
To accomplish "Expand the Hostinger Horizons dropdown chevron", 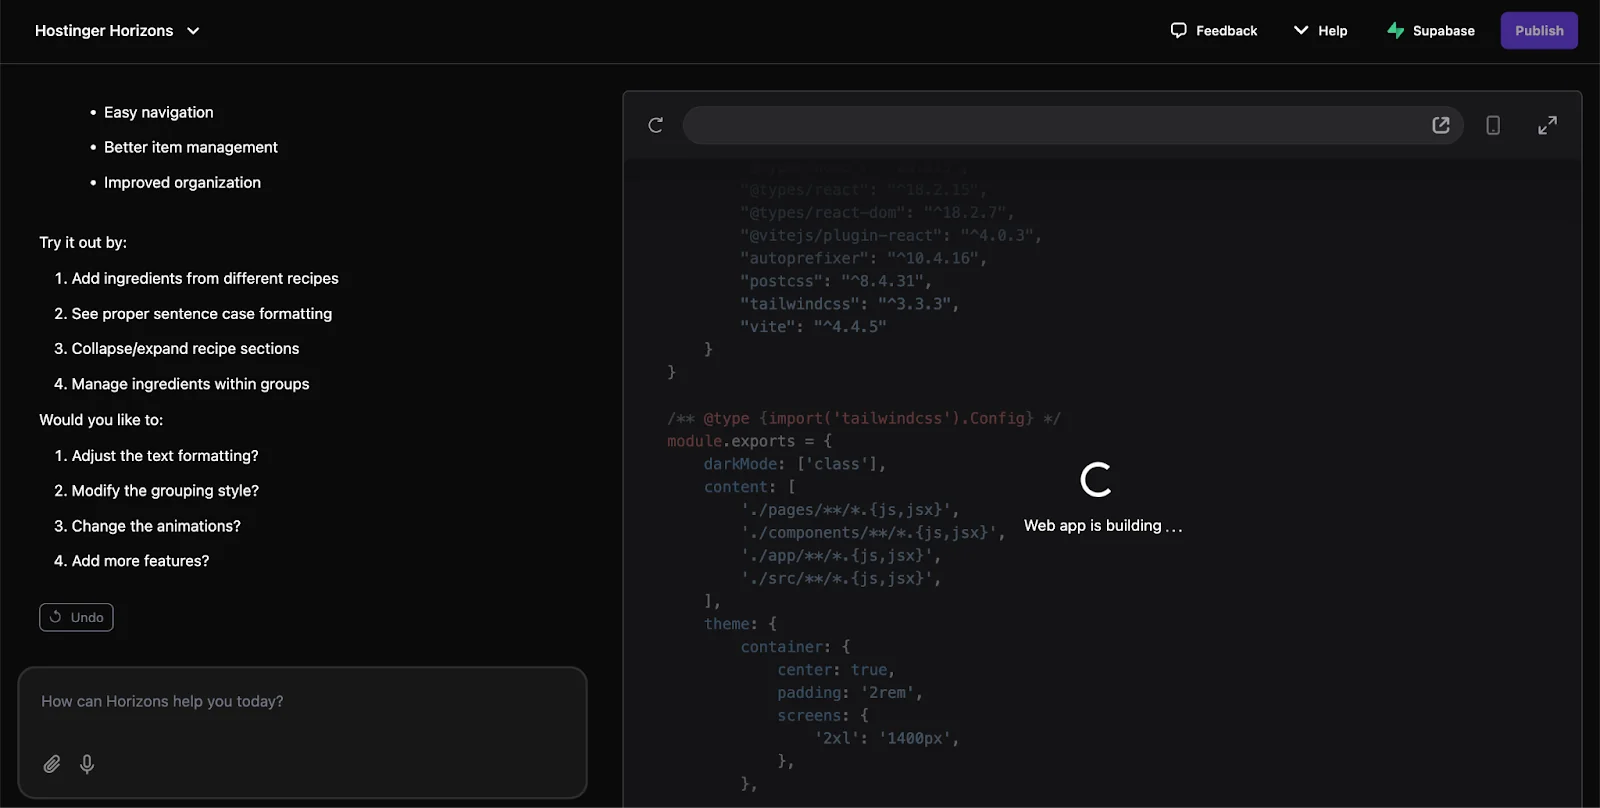I will 193,31.
